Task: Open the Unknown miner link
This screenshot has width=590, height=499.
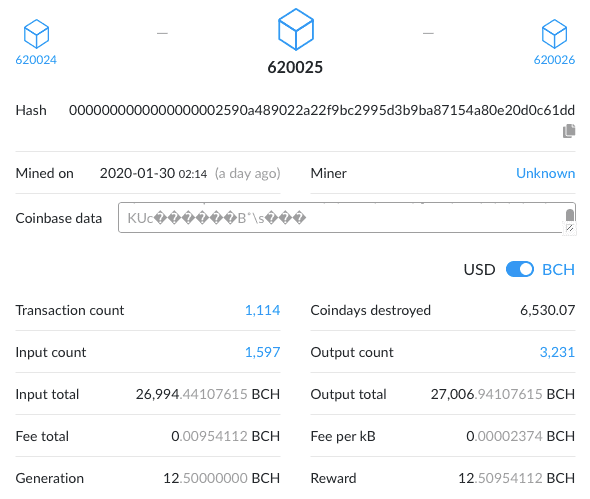Action: tap(546, 173)
